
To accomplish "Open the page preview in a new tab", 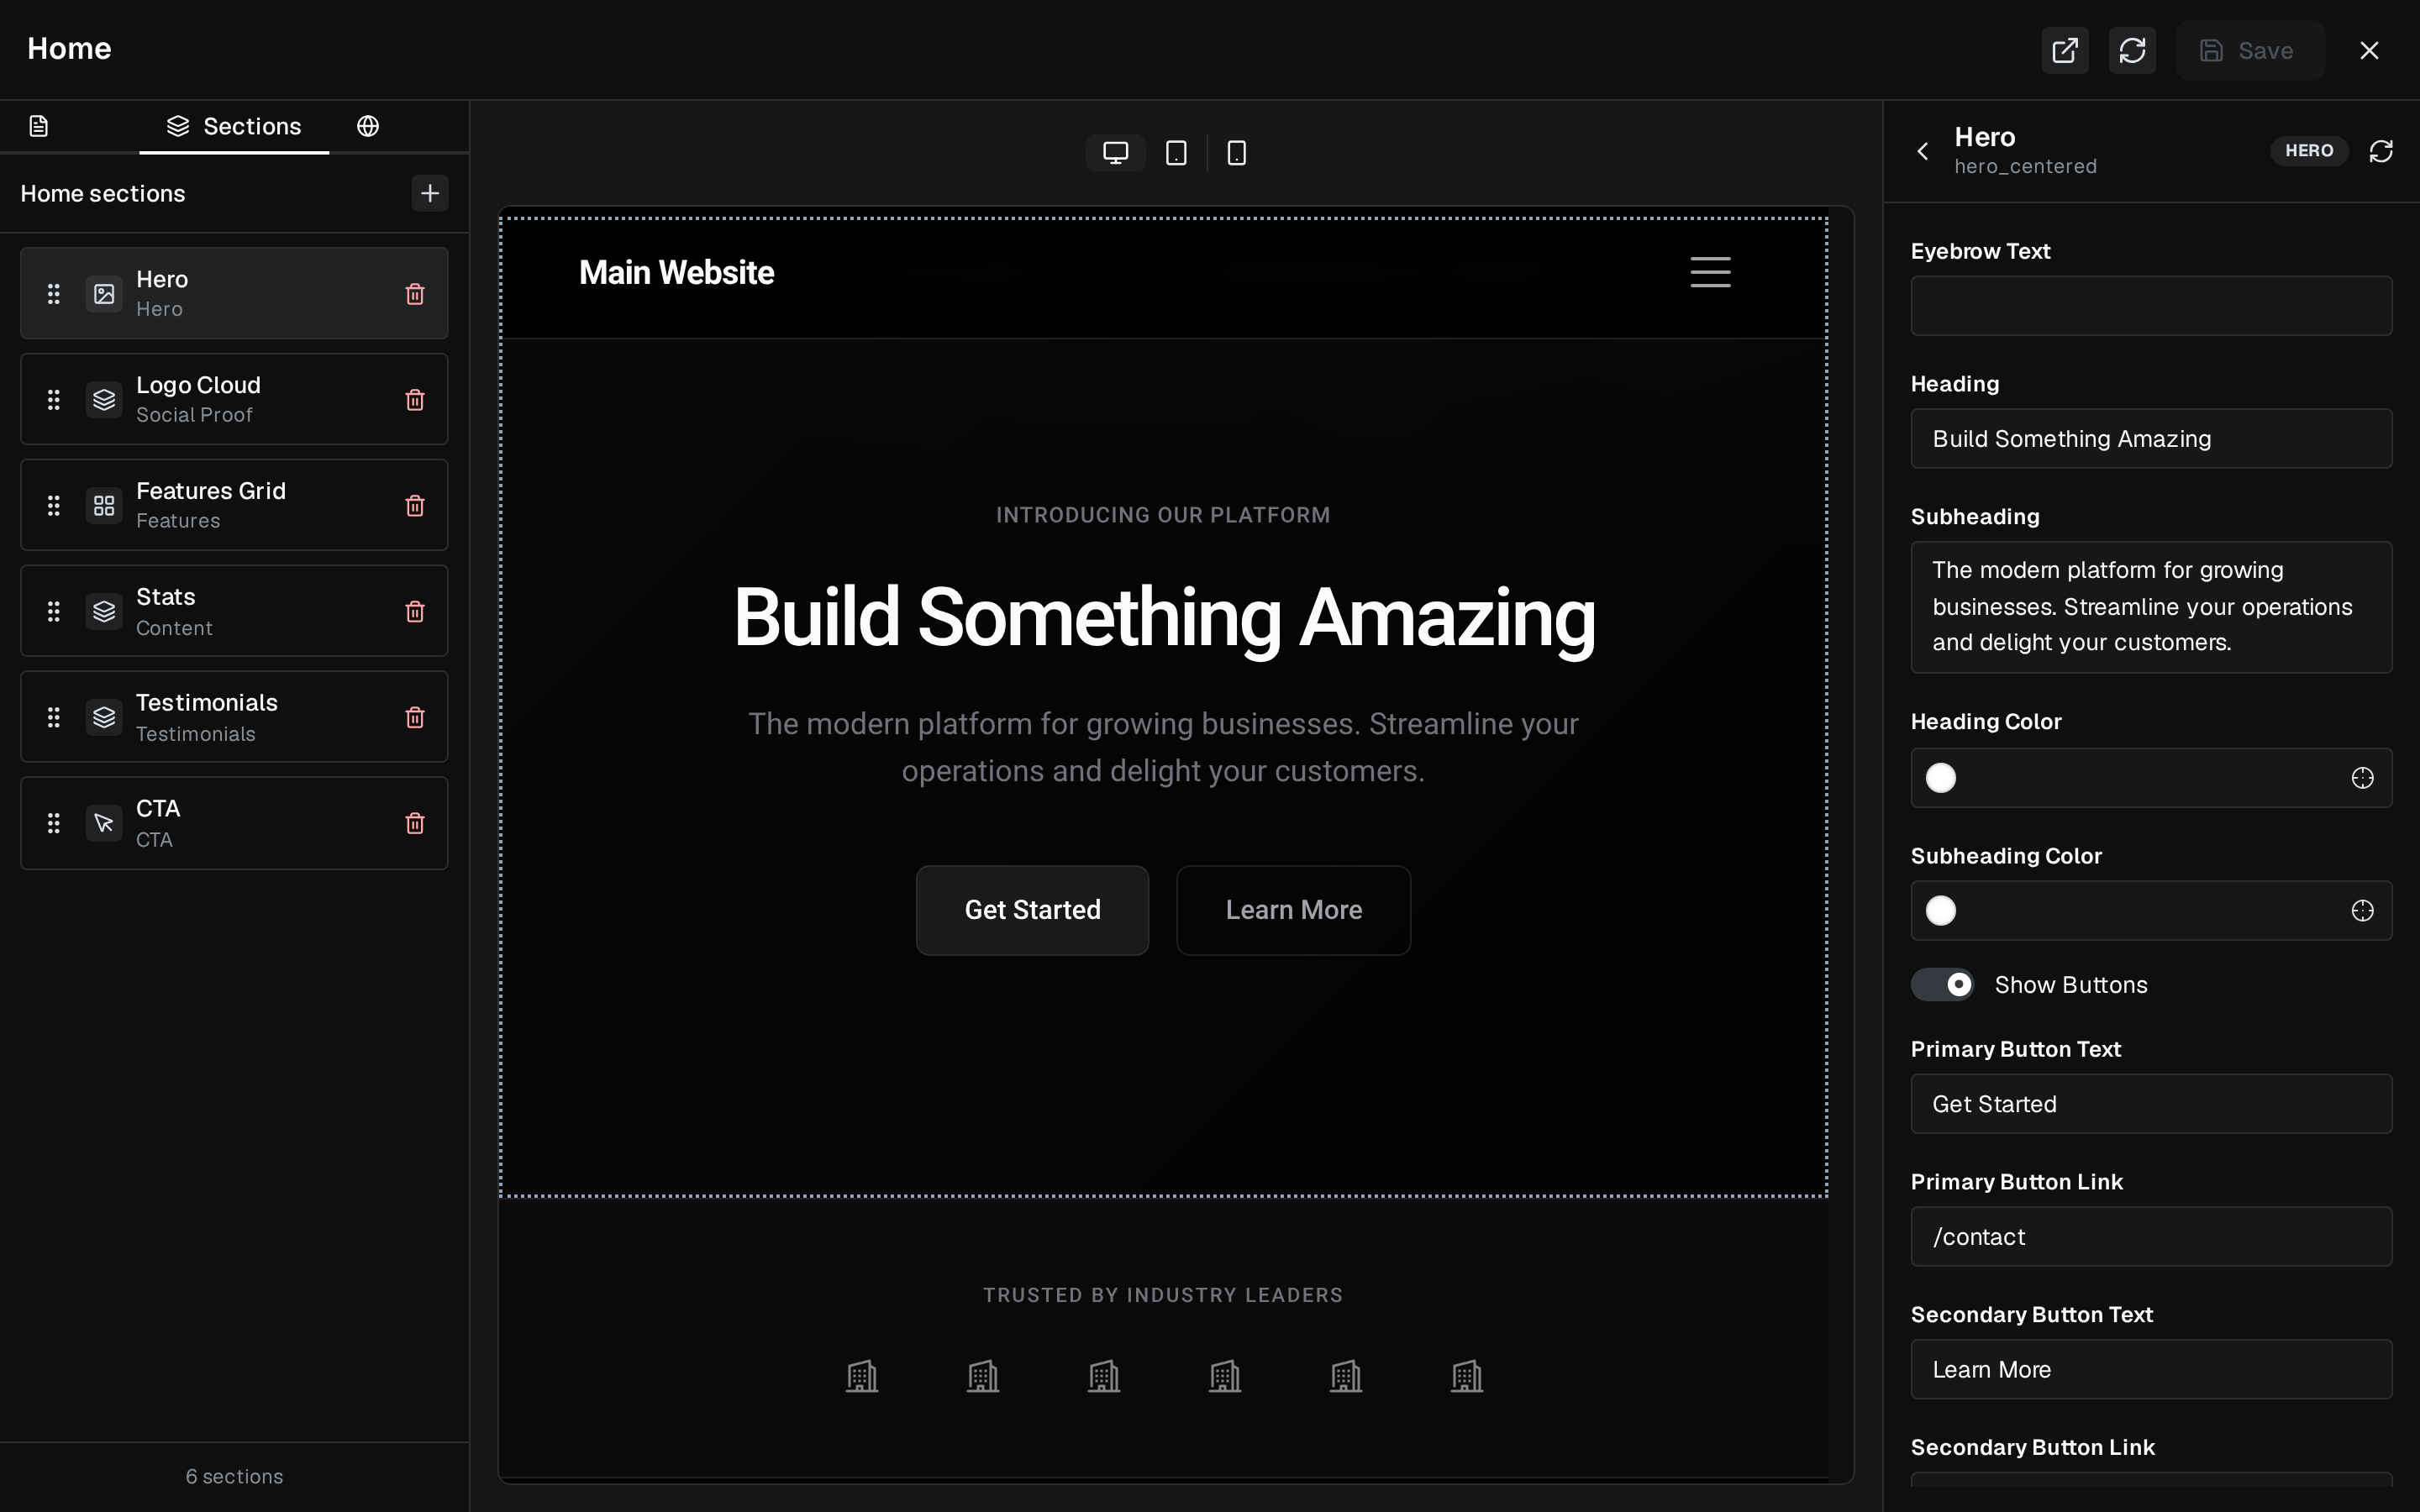I will pyautogui.click(x=2065, y=50).
